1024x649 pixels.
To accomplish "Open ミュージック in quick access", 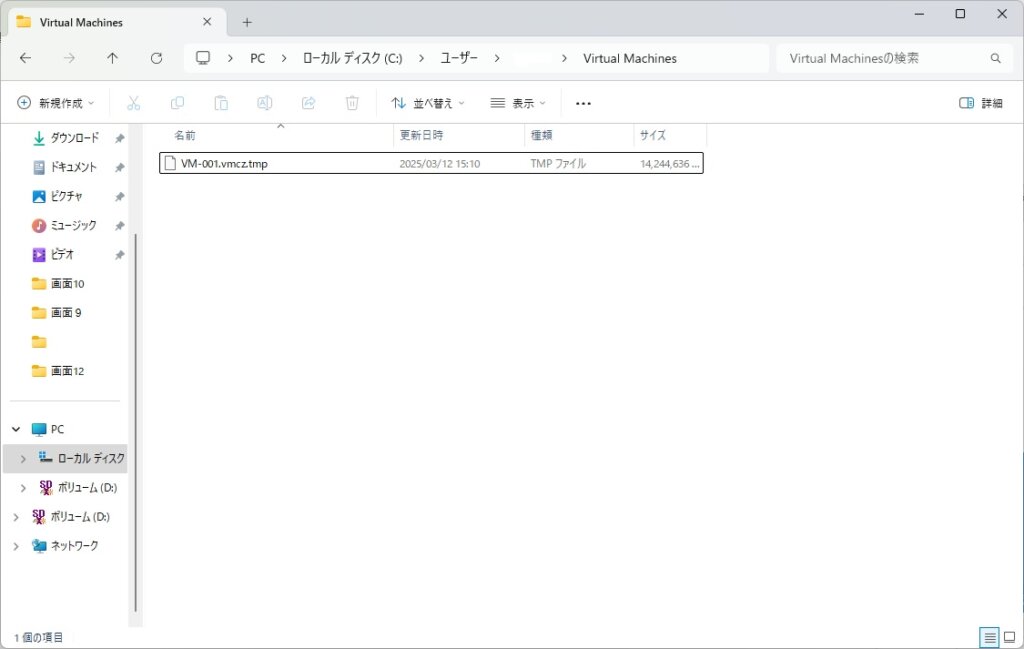I will (x=73, y=225).
